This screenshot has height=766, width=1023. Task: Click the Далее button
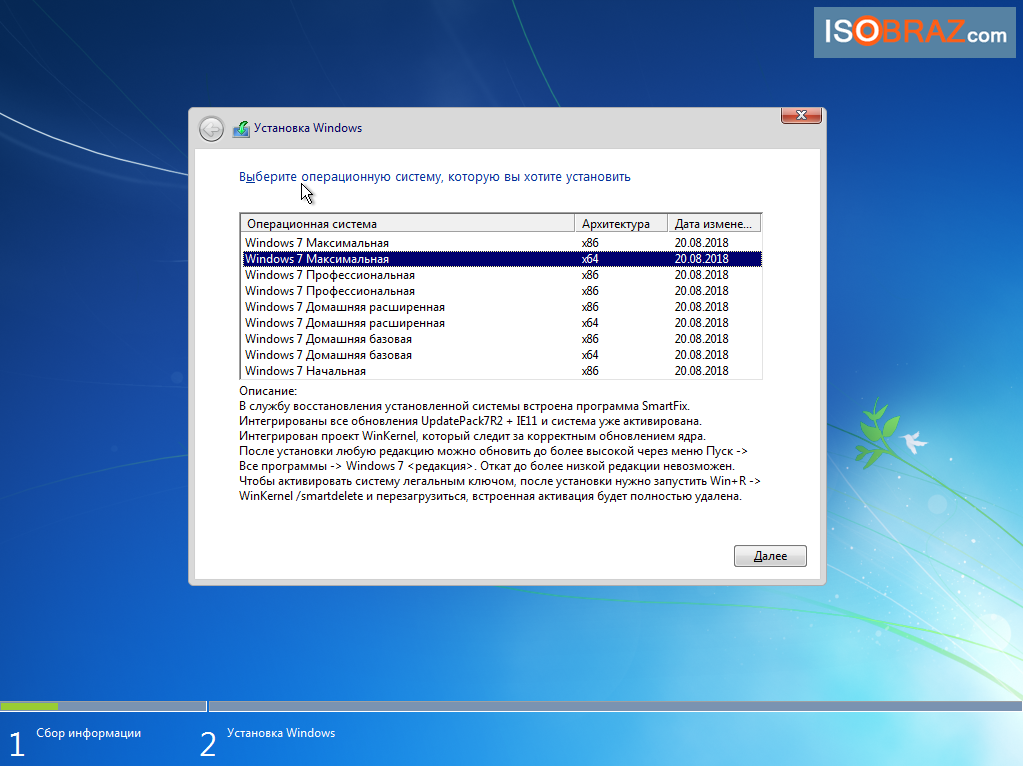click(770, 556)
